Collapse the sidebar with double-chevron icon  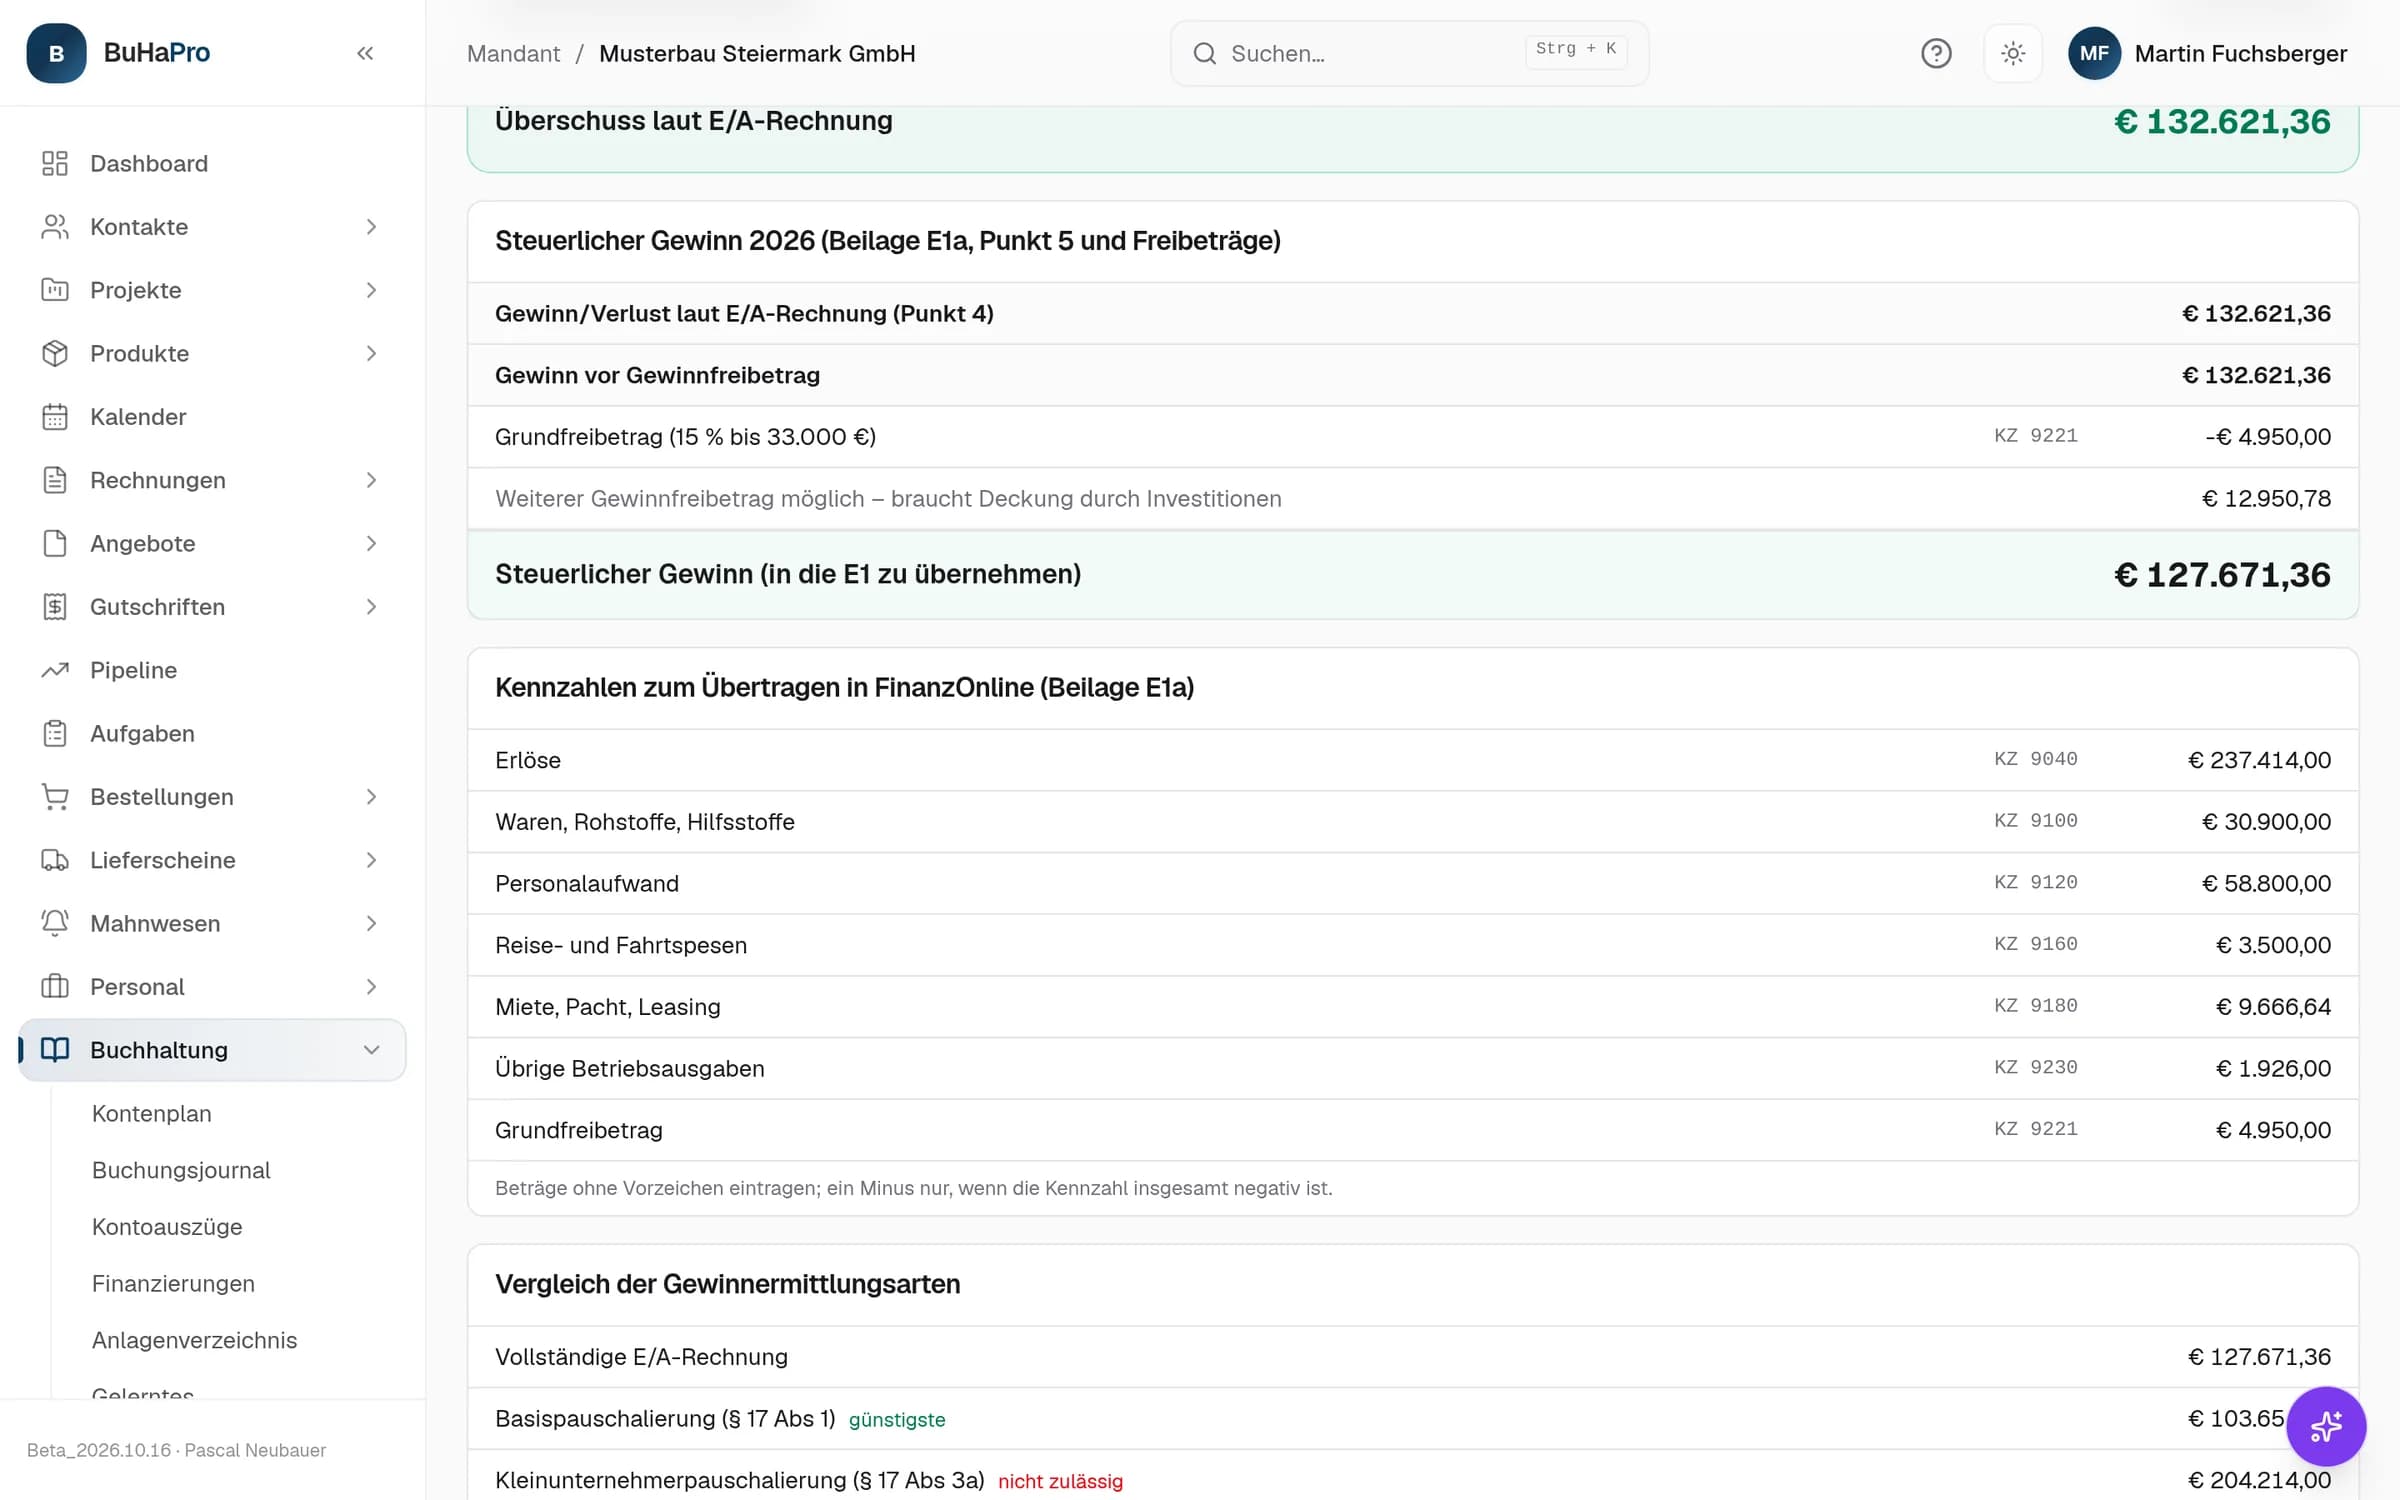(x=365, y=53)
